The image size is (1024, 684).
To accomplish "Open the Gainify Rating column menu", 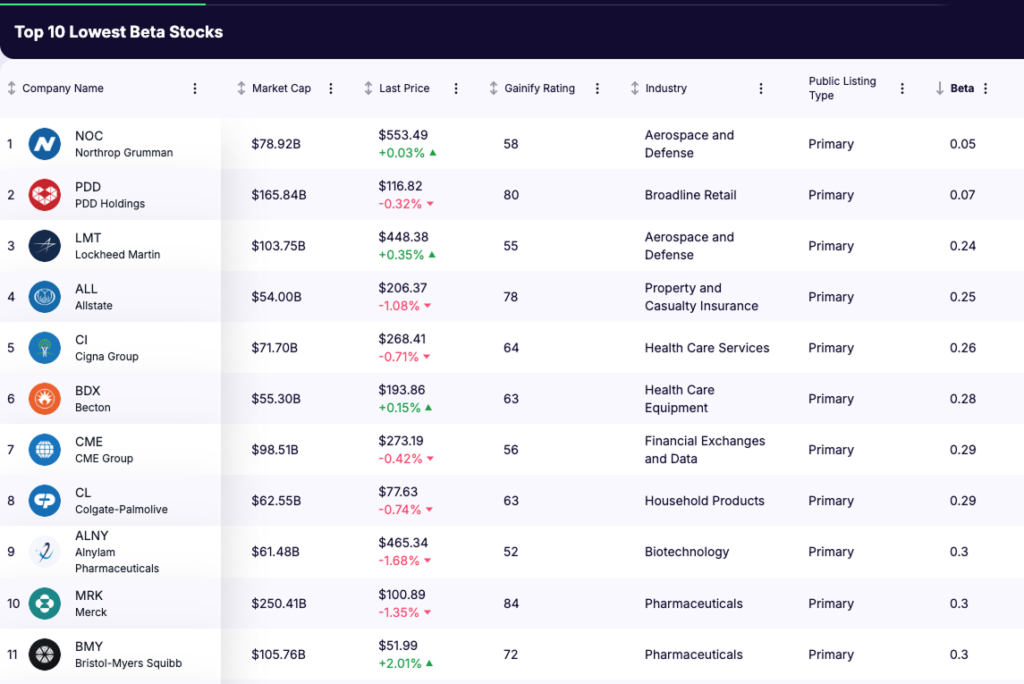I will [x=597, y=88].
